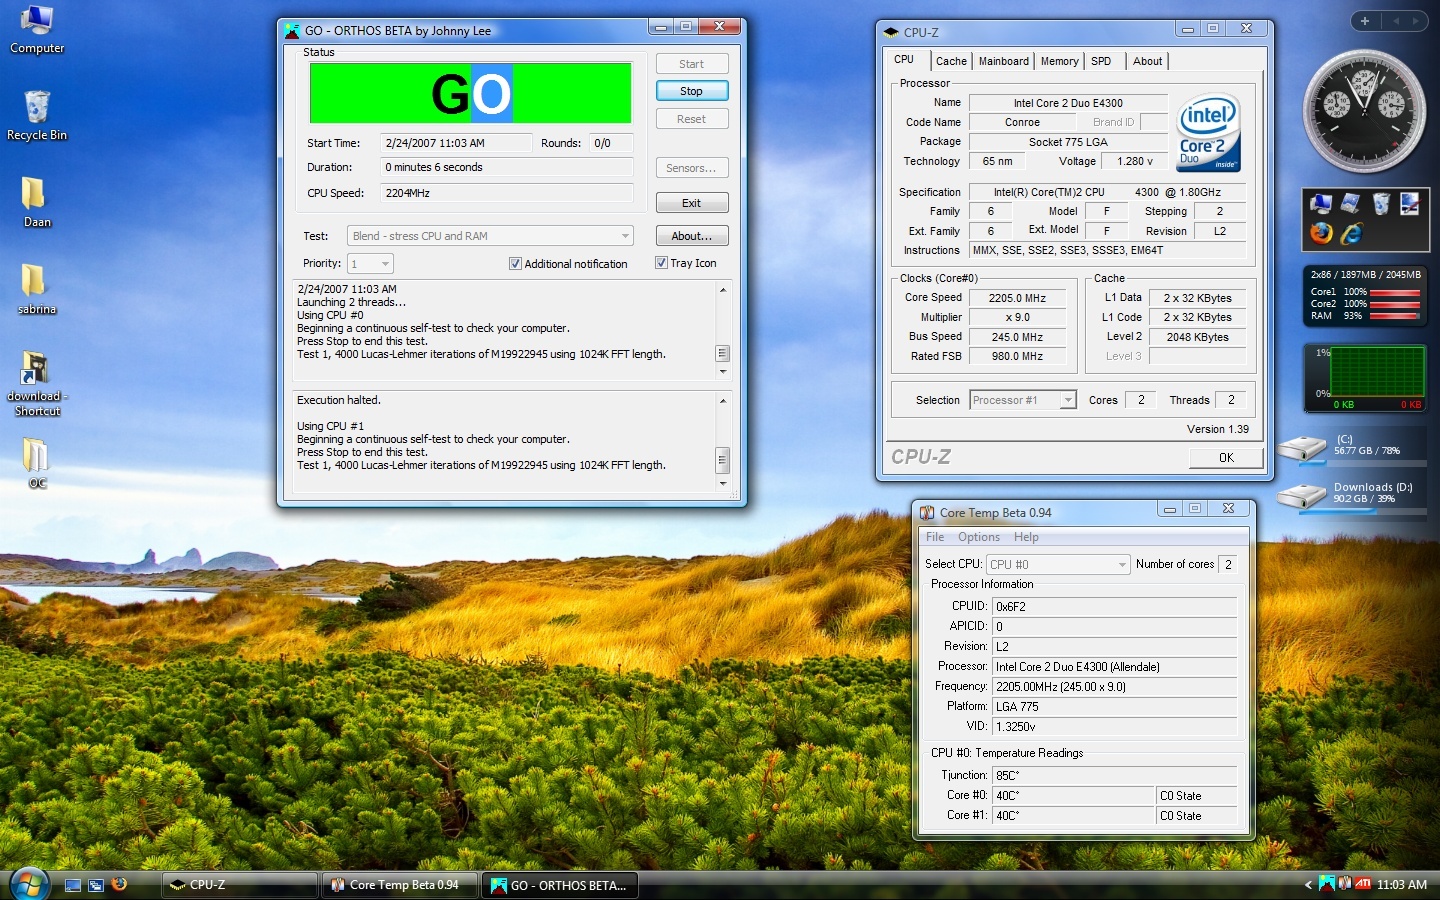This screenshot has height=900, width=1440.
Task: Toggle Additional notification checkbox in ORTHOS
Action: (515, 264)
